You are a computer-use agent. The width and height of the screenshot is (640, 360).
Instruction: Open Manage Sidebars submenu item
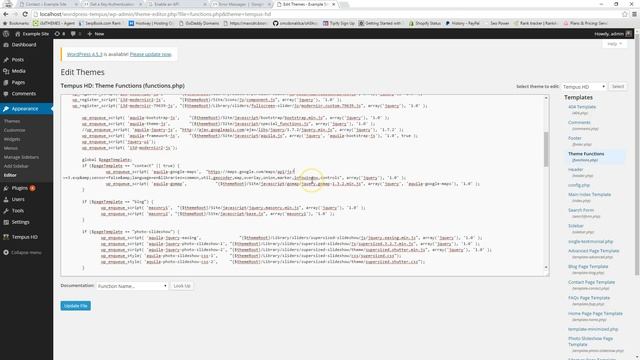(21, 157)
